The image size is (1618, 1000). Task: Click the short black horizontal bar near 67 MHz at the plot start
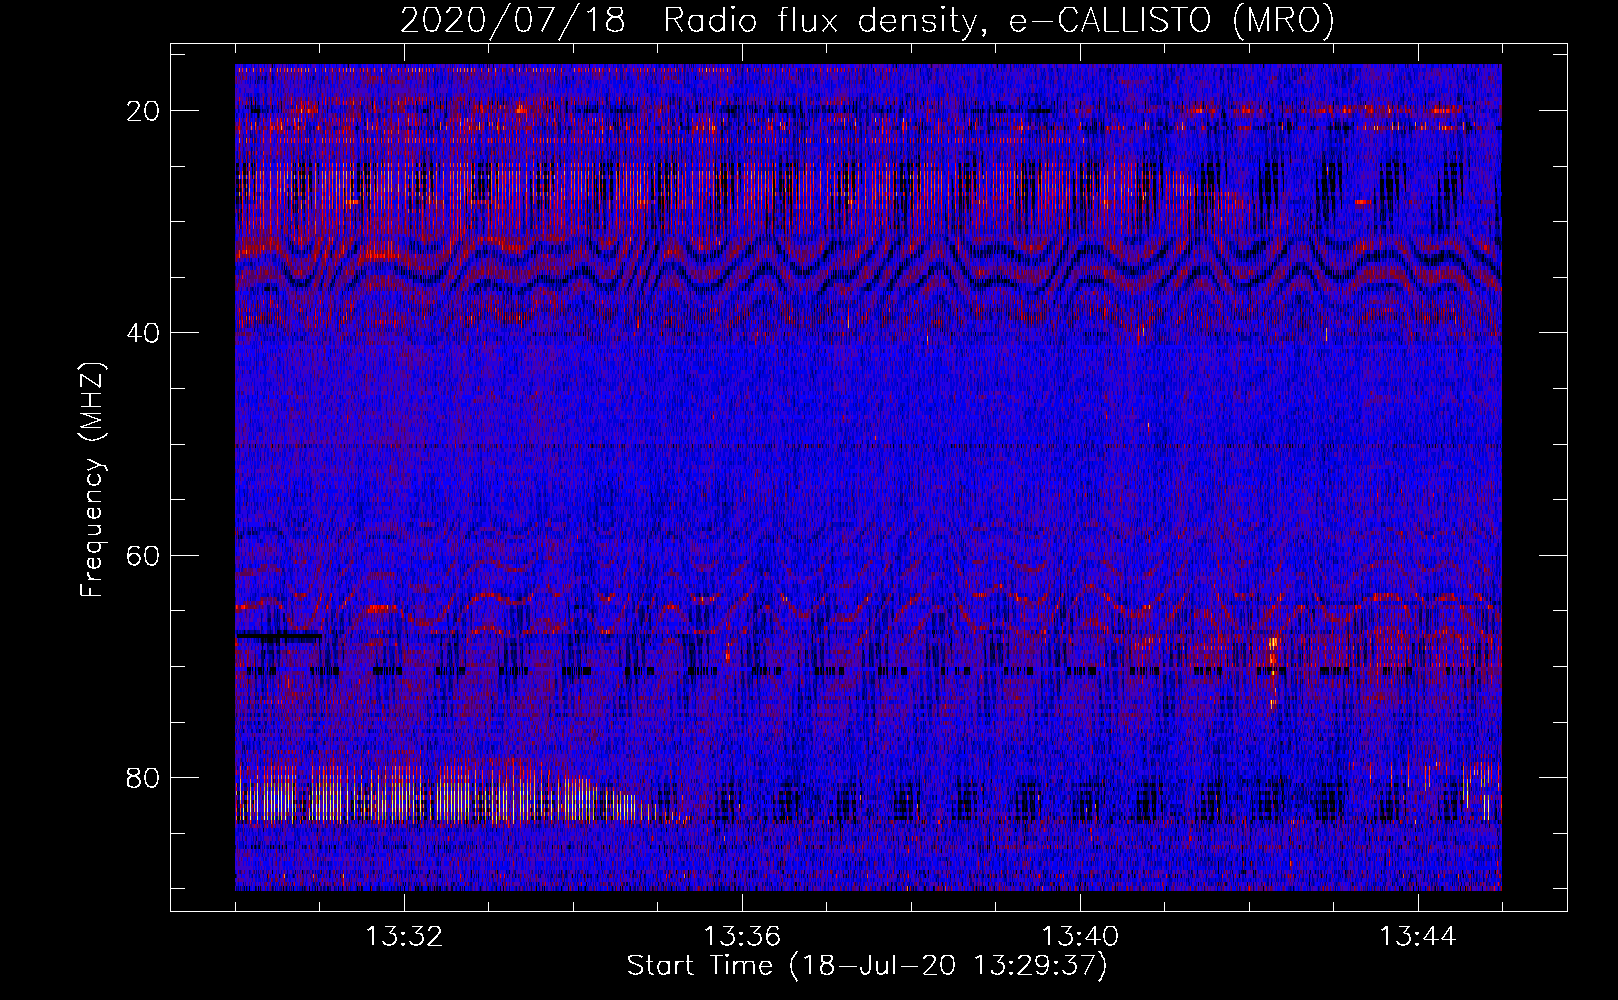279,636
